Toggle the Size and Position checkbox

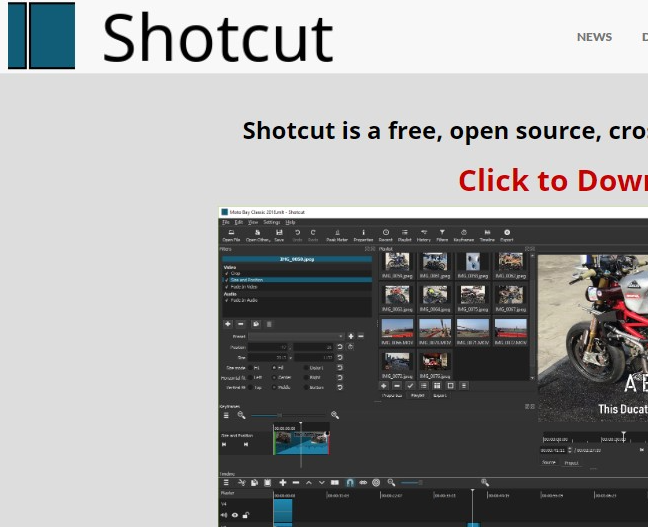(226, 280)
